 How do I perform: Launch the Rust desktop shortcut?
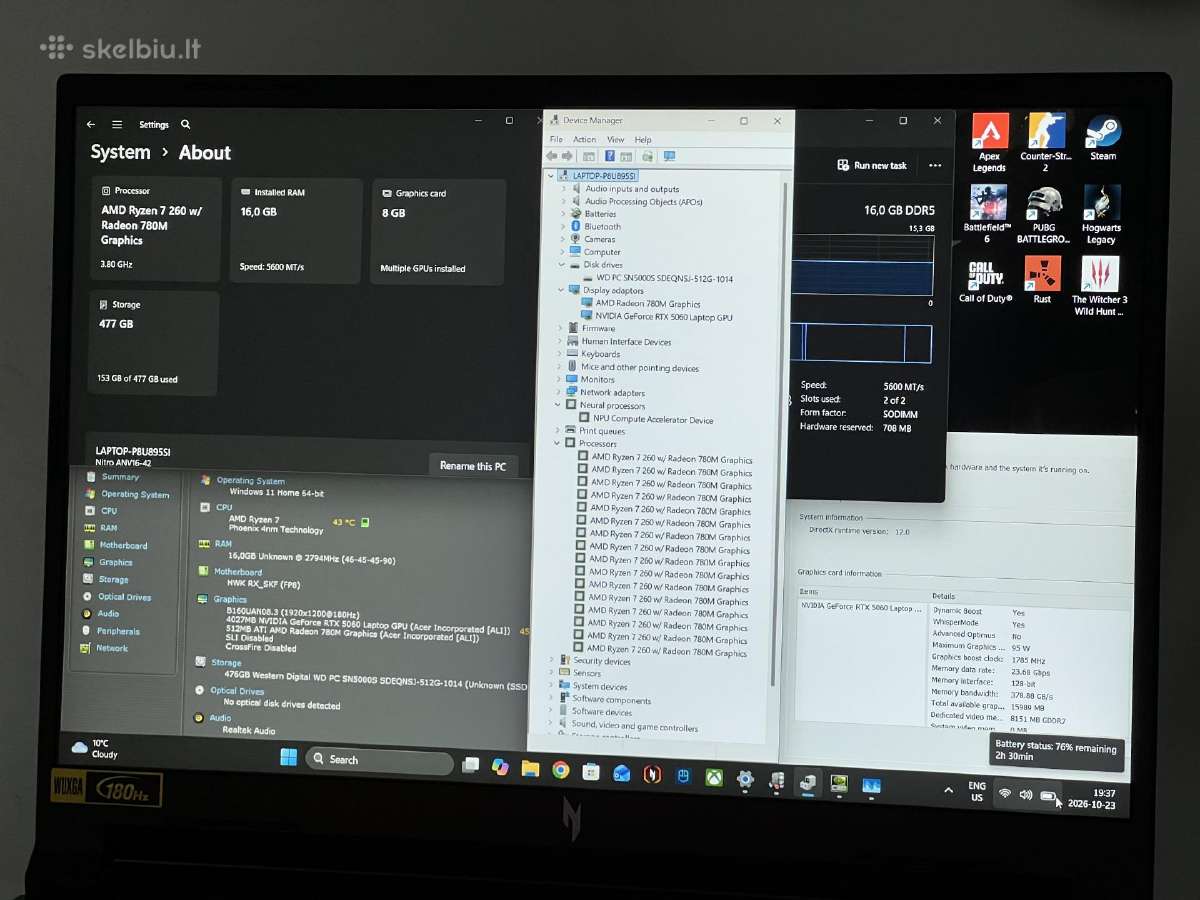click(1042, 280)
